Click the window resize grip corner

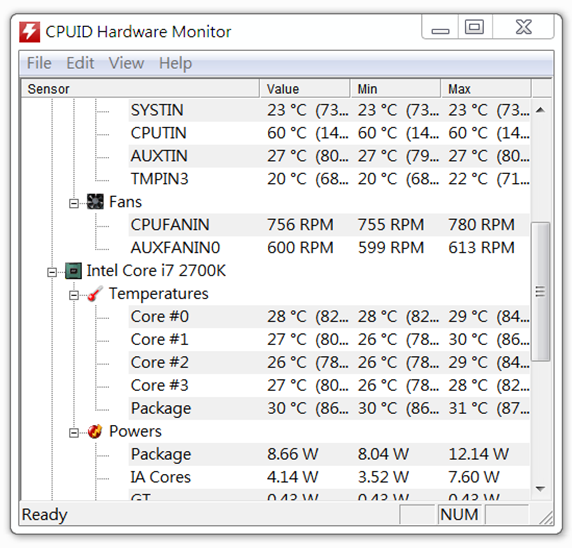coord(546,518)
